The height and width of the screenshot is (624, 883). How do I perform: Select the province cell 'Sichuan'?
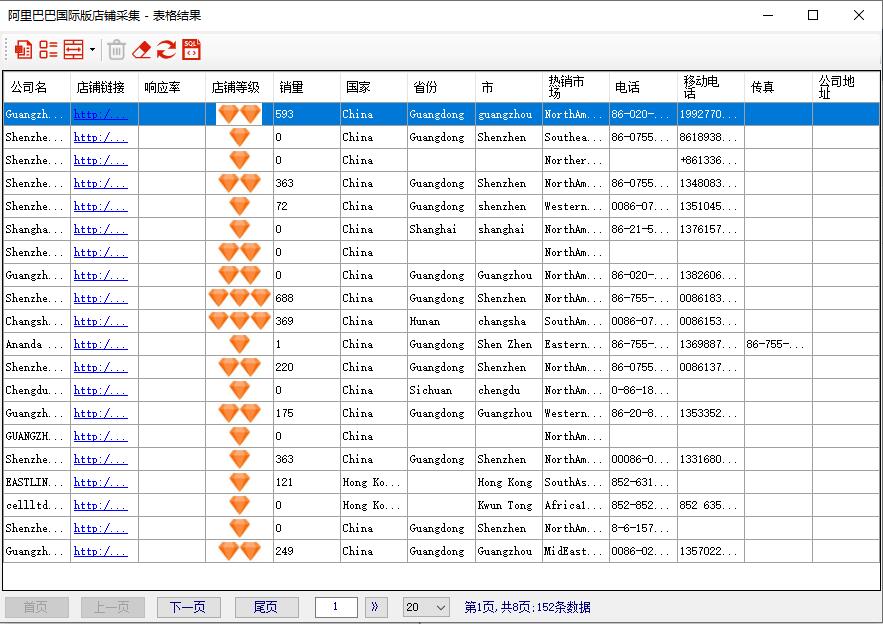click(x=442, y=390)
